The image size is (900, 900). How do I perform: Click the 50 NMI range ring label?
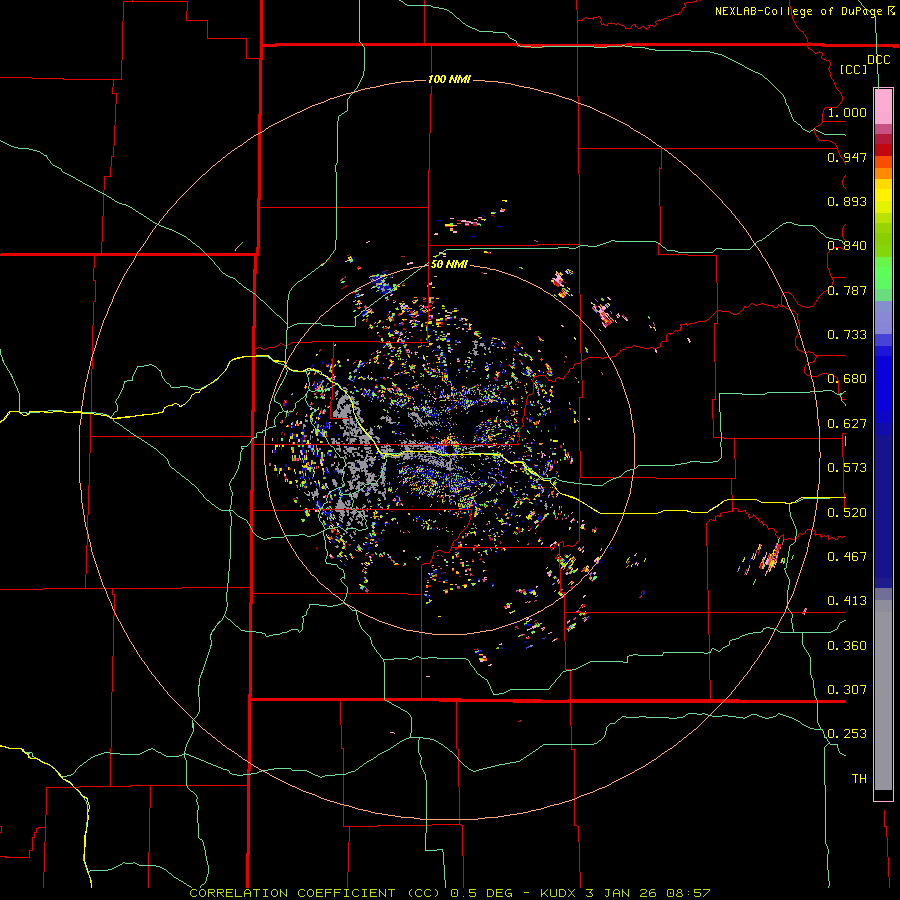click(449, 264)
